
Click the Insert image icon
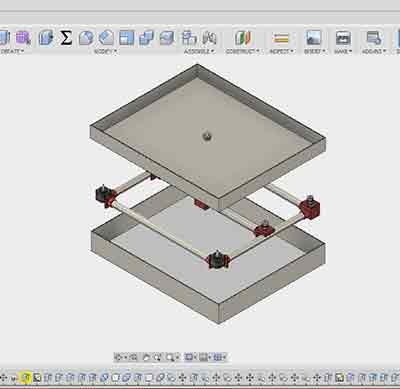(x=313, y=38)
